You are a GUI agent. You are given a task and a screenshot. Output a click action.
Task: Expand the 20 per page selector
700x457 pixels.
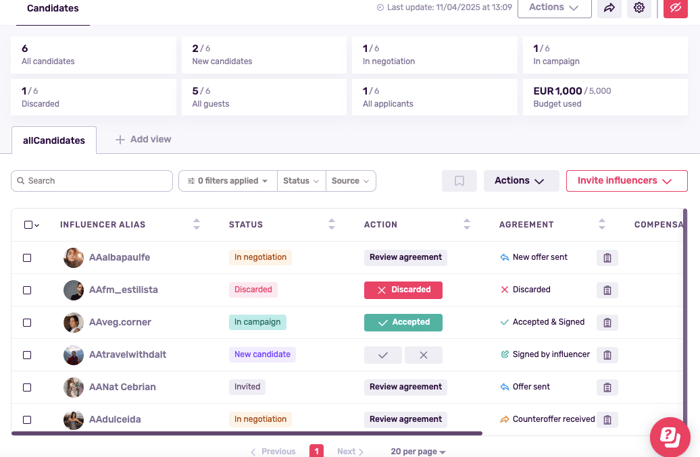[418, 452]
